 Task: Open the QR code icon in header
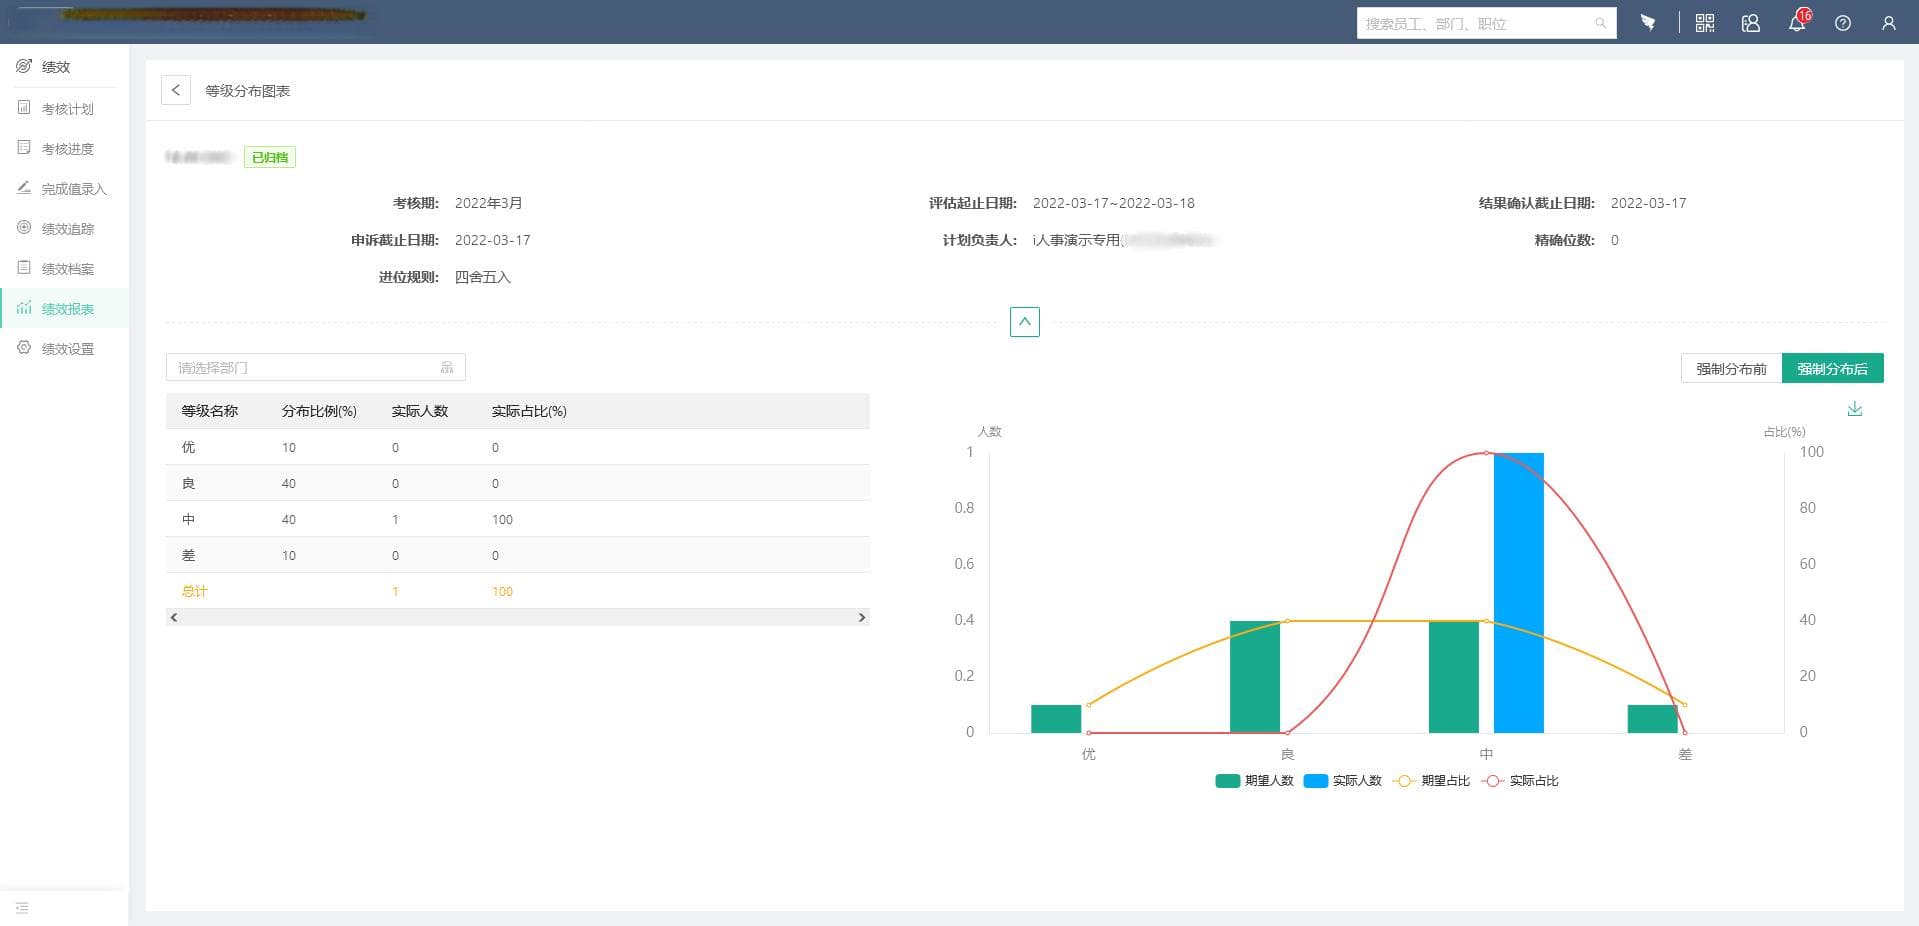[1705, 23]
